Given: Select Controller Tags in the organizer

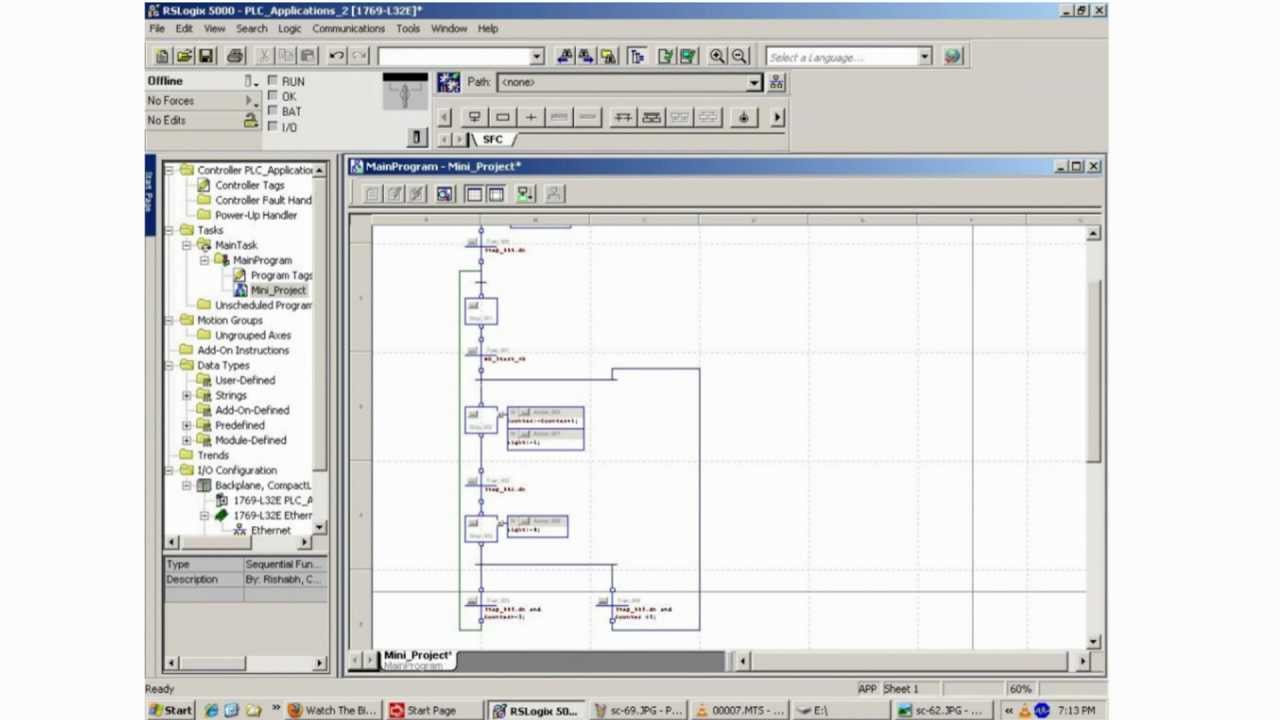Looking at the screenshot, I should tap(250, 185).
